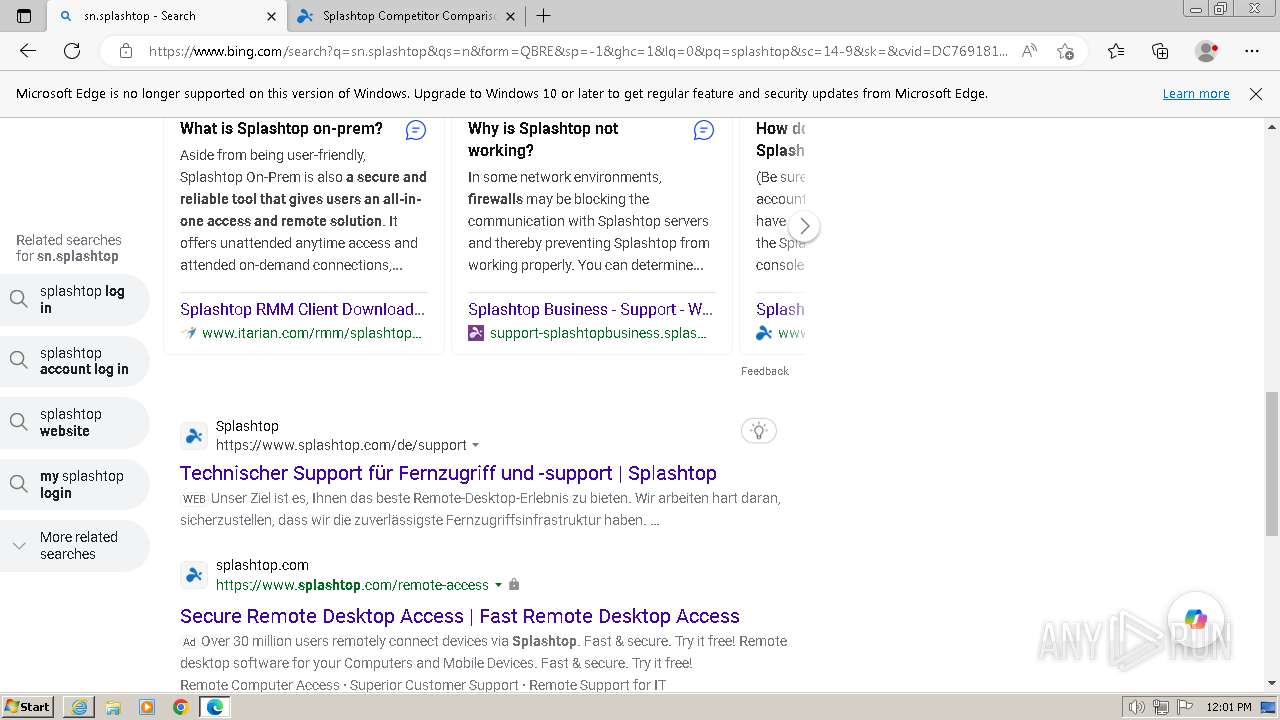
Task: Click the 12:01 PM system clock
Action: coord(1229,707)
